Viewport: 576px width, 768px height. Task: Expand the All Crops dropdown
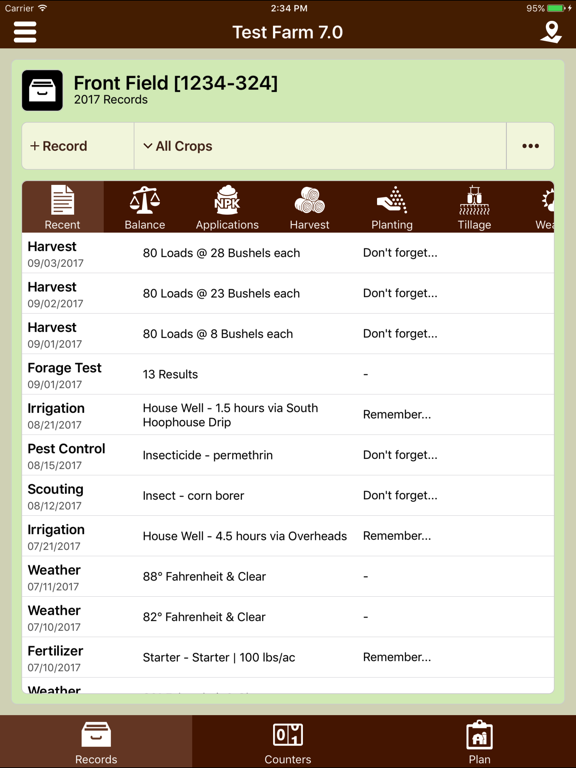click(320, 146)
